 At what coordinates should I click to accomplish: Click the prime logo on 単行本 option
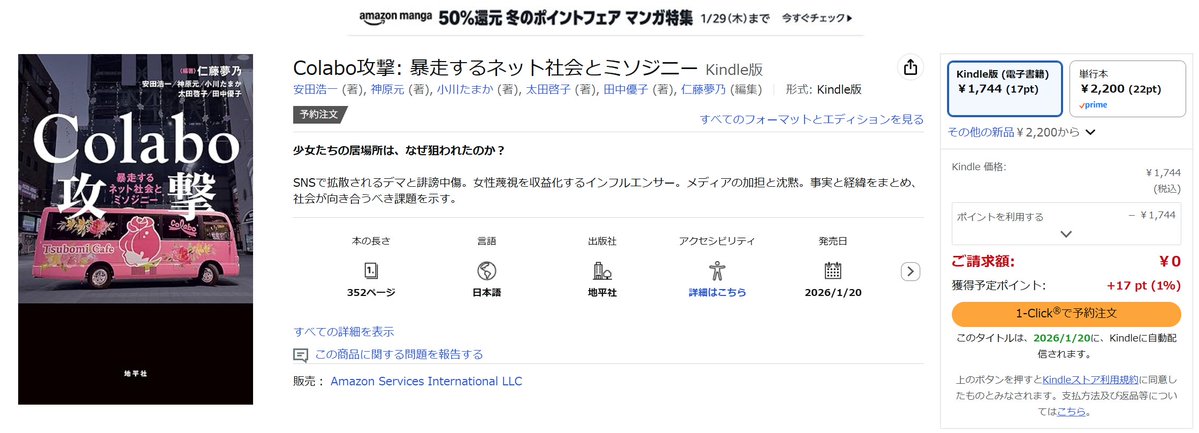(1093, 105)
